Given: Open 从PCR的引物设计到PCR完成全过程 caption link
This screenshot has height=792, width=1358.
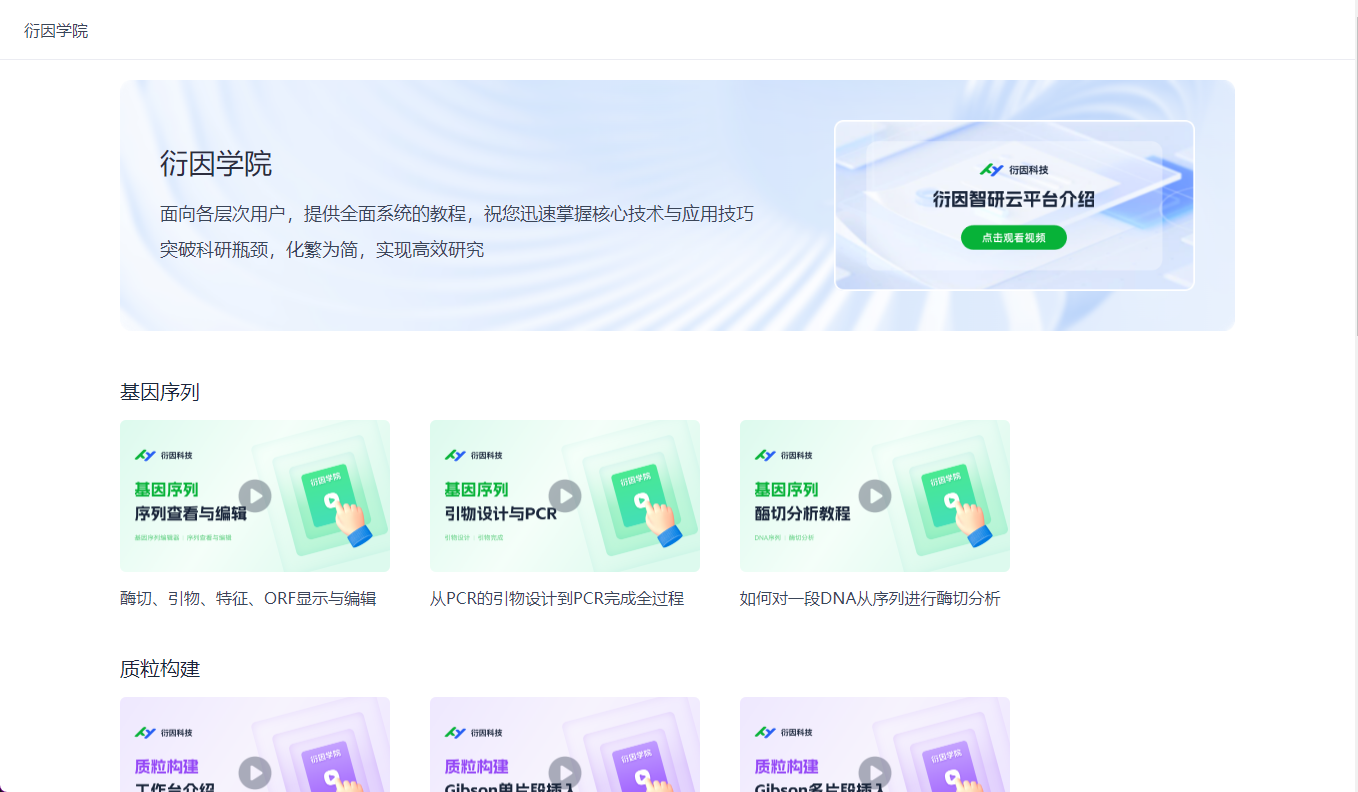Looking at the screenshot, I should point(557,599).
